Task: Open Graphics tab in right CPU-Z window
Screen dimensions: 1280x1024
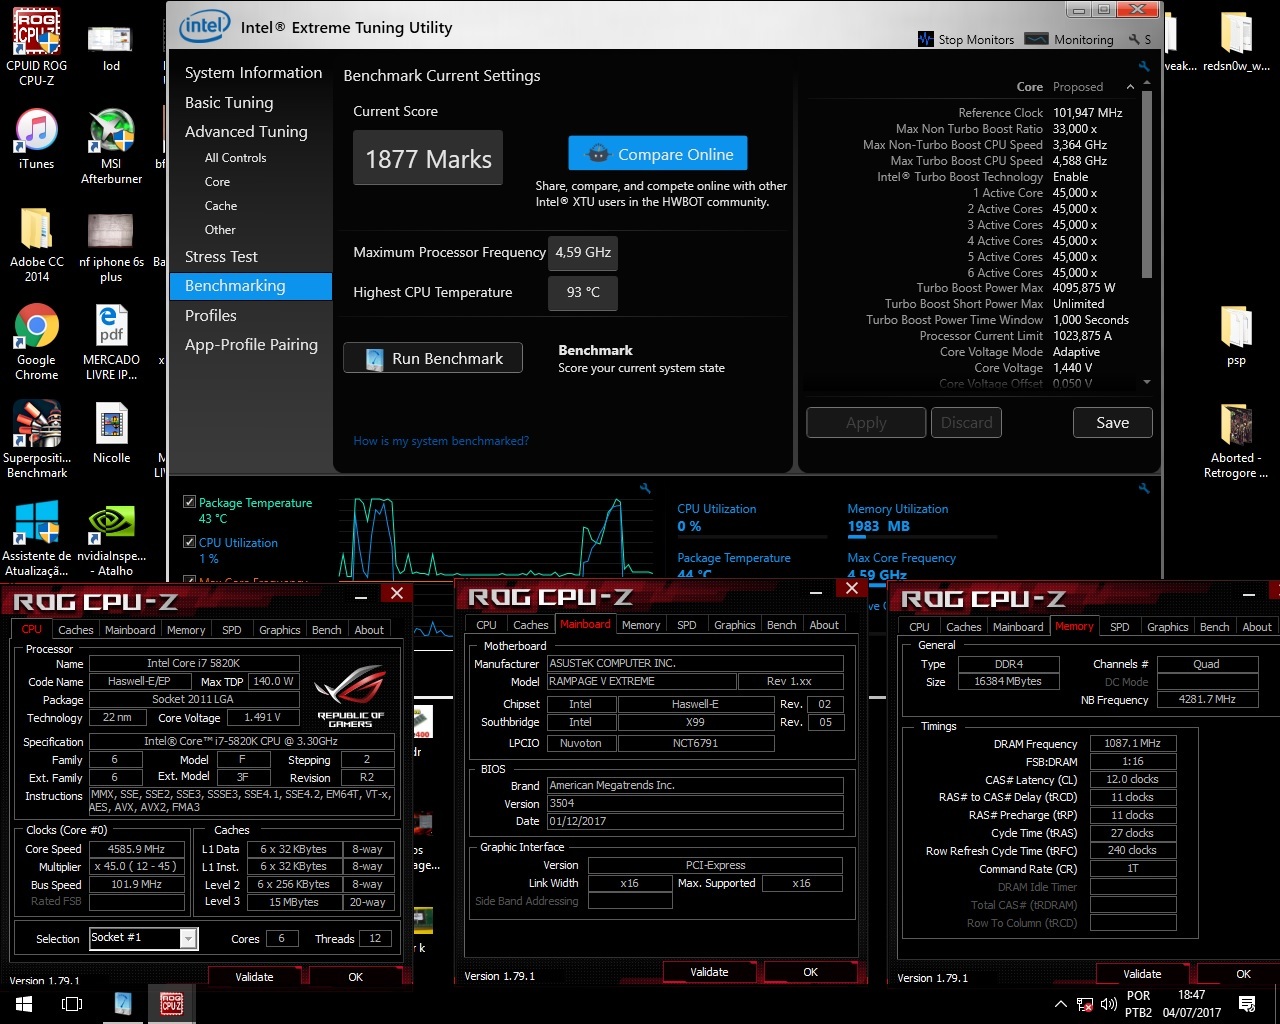Action: 1167,627
